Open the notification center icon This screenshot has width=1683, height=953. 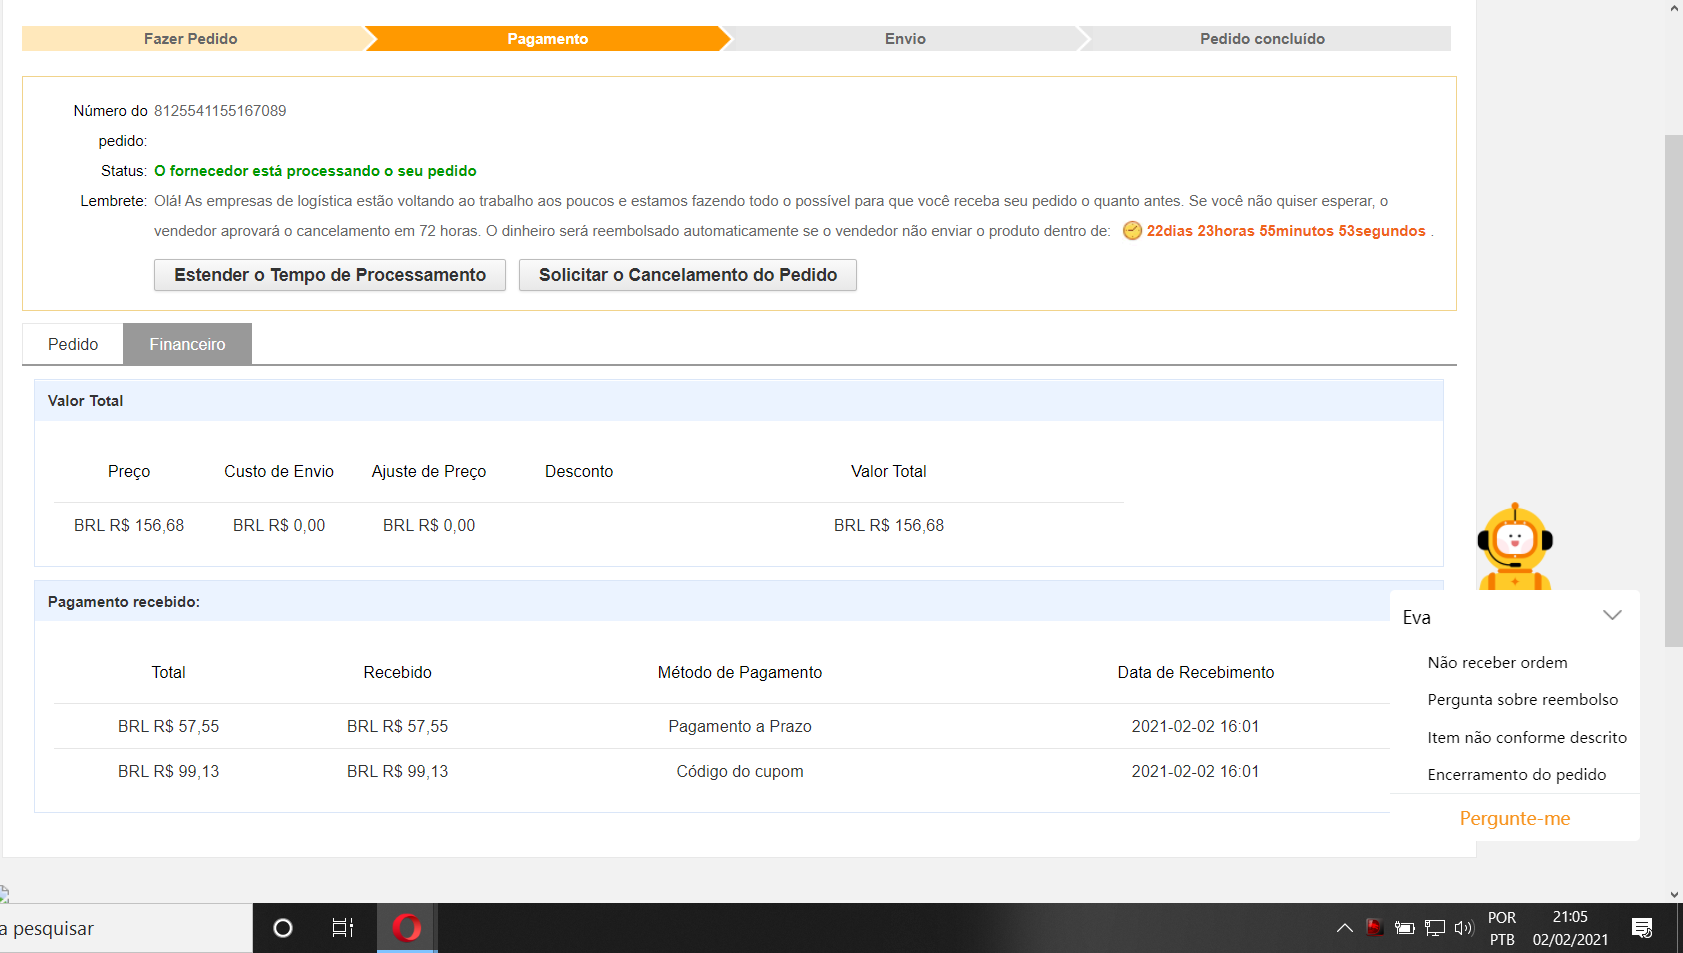pos(1642,928)
